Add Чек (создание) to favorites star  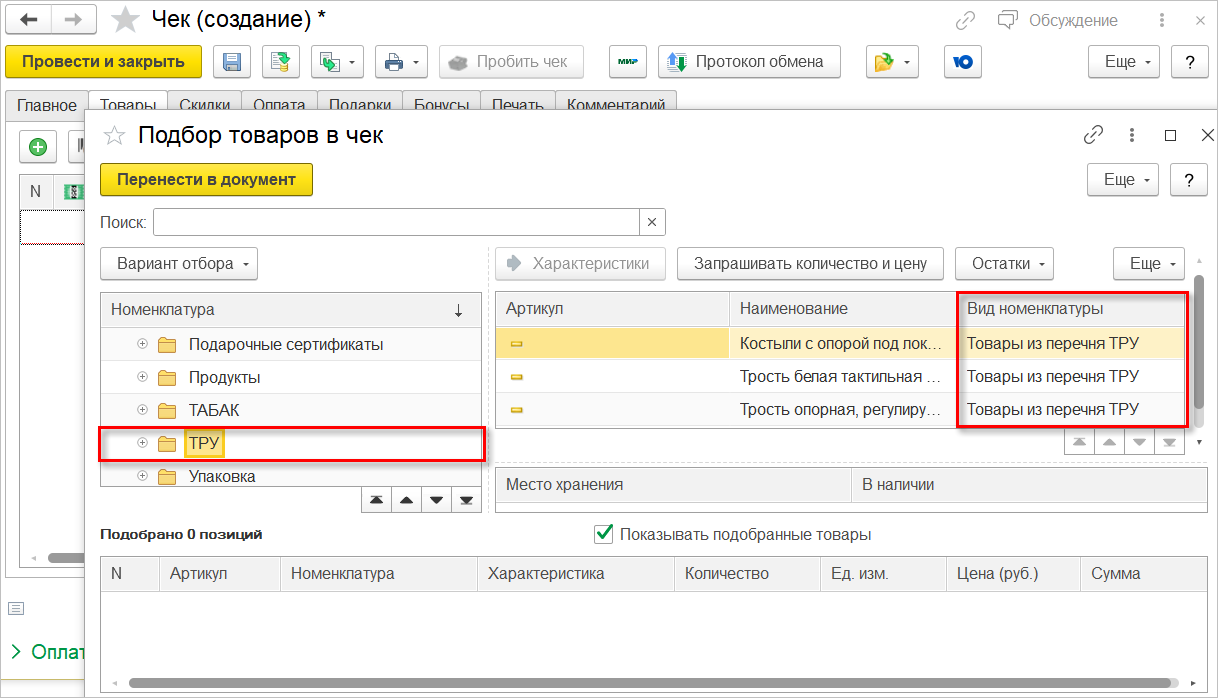[x=126, y=19]
